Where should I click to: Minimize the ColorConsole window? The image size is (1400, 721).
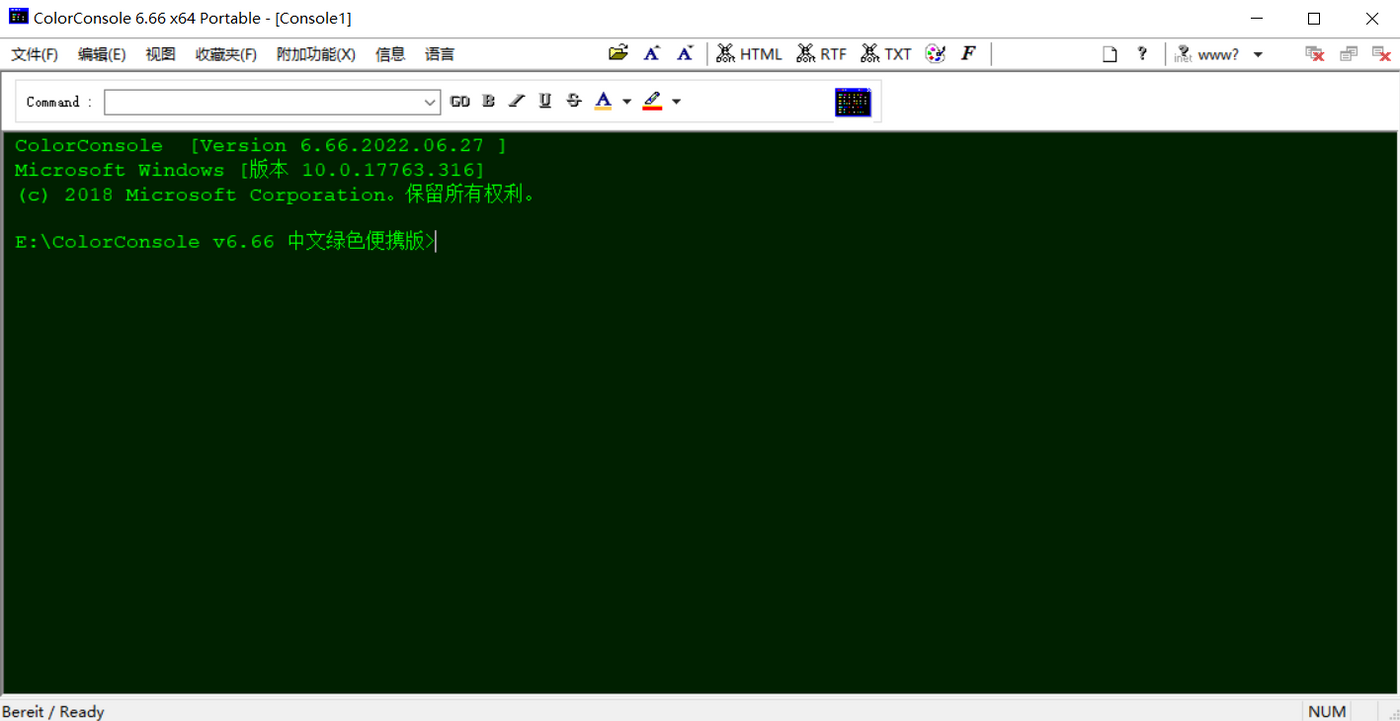tap(1256, 18)
